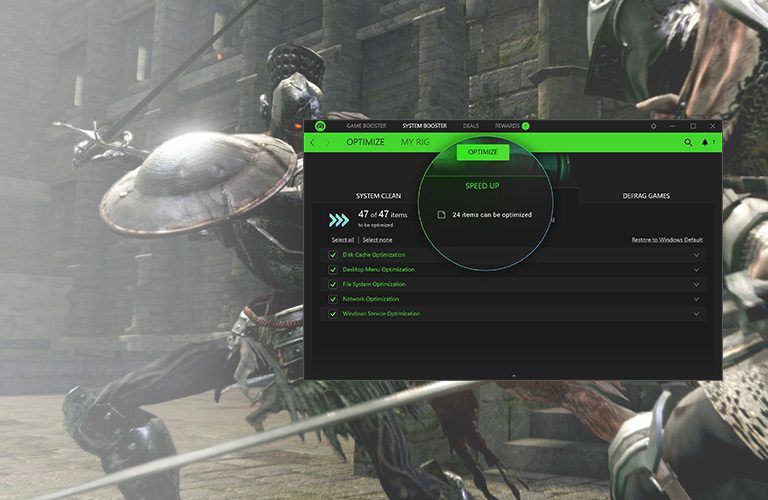Select the Optimize sub-tab

(365, 142)
